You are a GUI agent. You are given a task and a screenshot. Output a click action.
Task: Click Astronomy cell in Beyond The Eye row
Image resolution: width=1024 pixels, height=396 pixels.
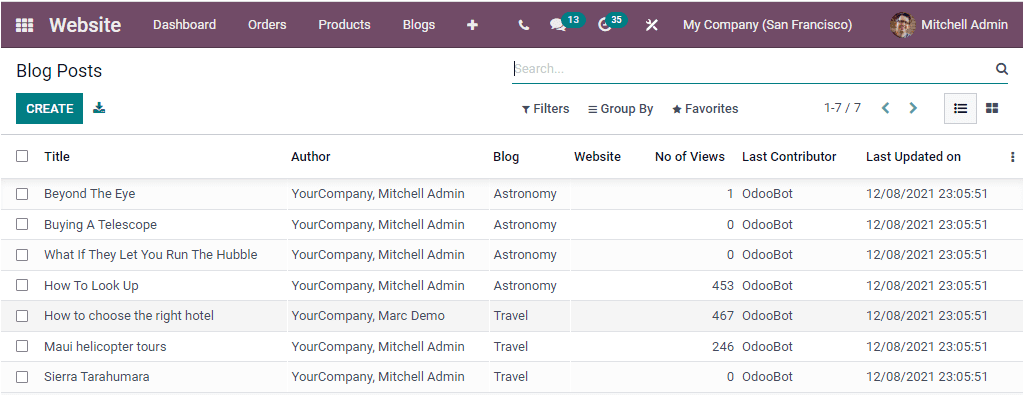[x=525, y=193]
